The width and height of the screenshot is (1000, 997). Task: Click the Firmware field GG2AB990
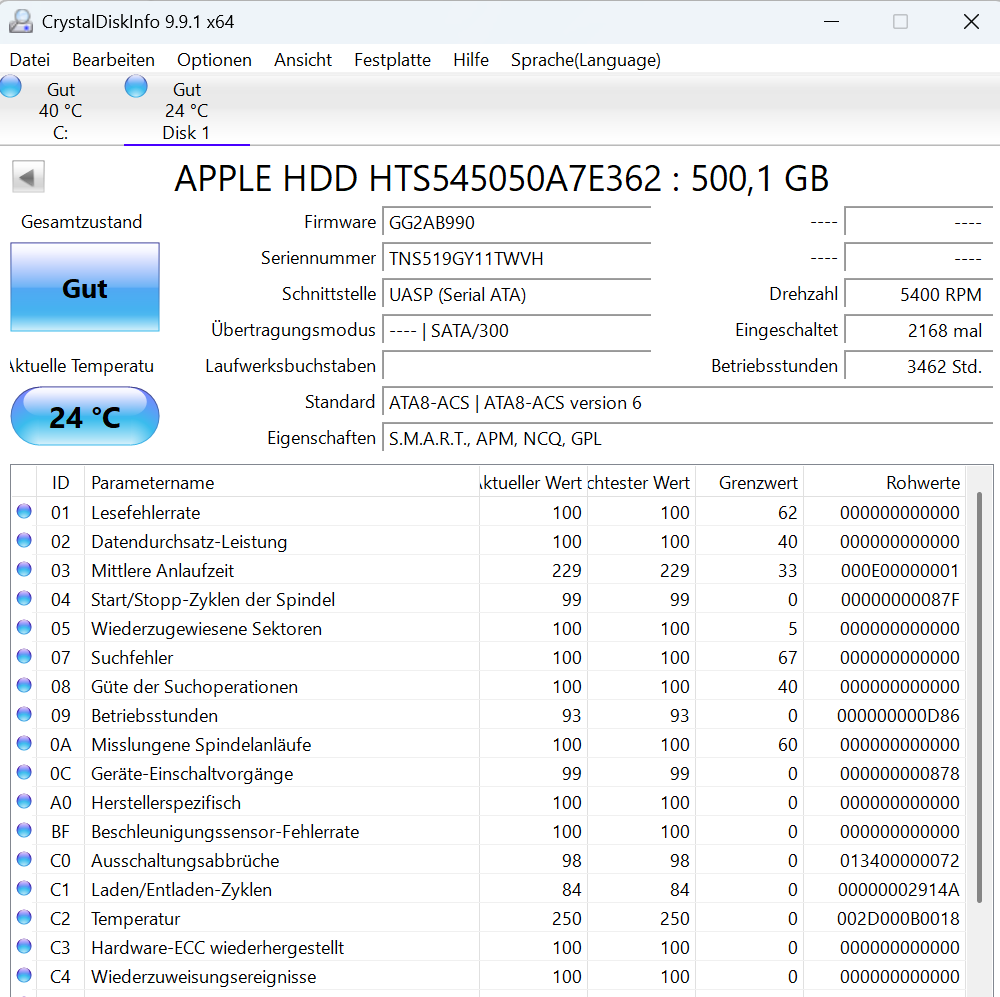[x=517, y=223]
